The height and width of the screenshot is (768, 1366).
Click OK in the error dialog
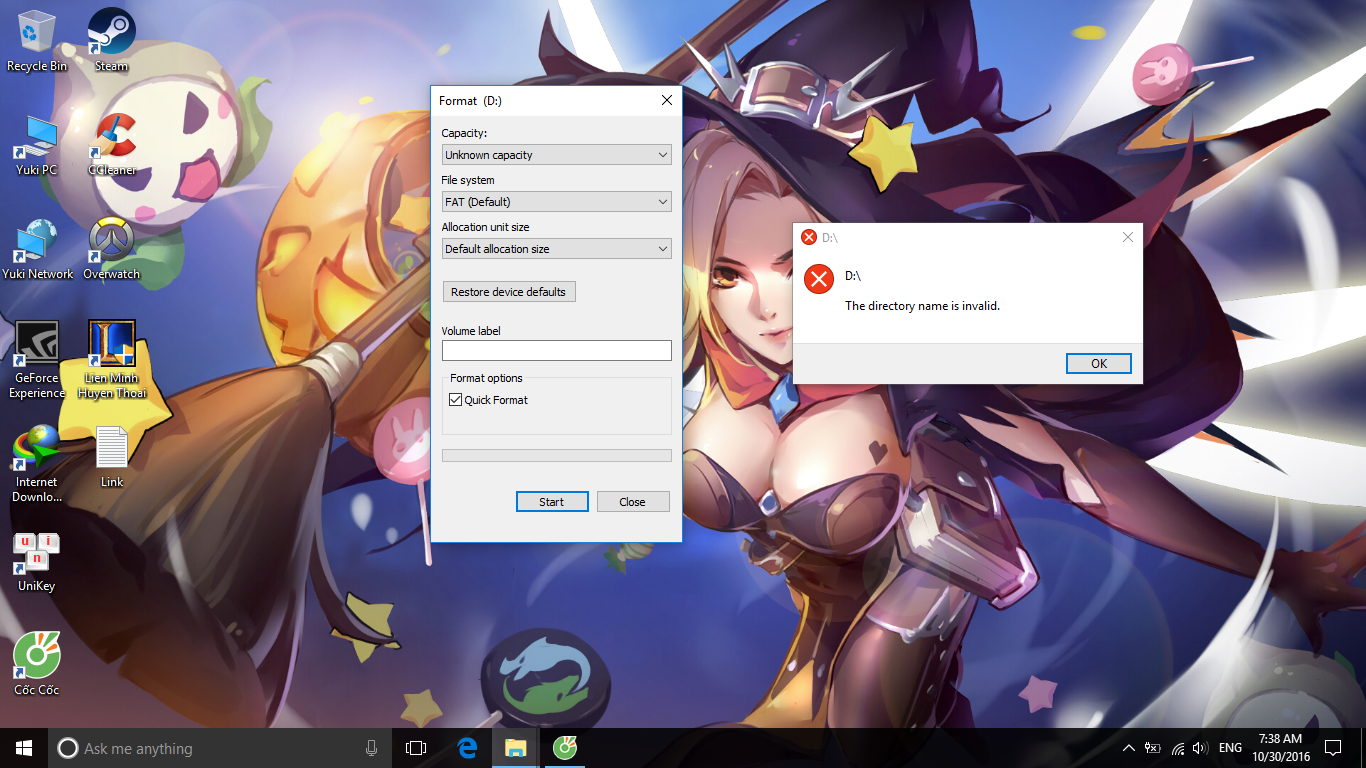(x=1099, y=363)
